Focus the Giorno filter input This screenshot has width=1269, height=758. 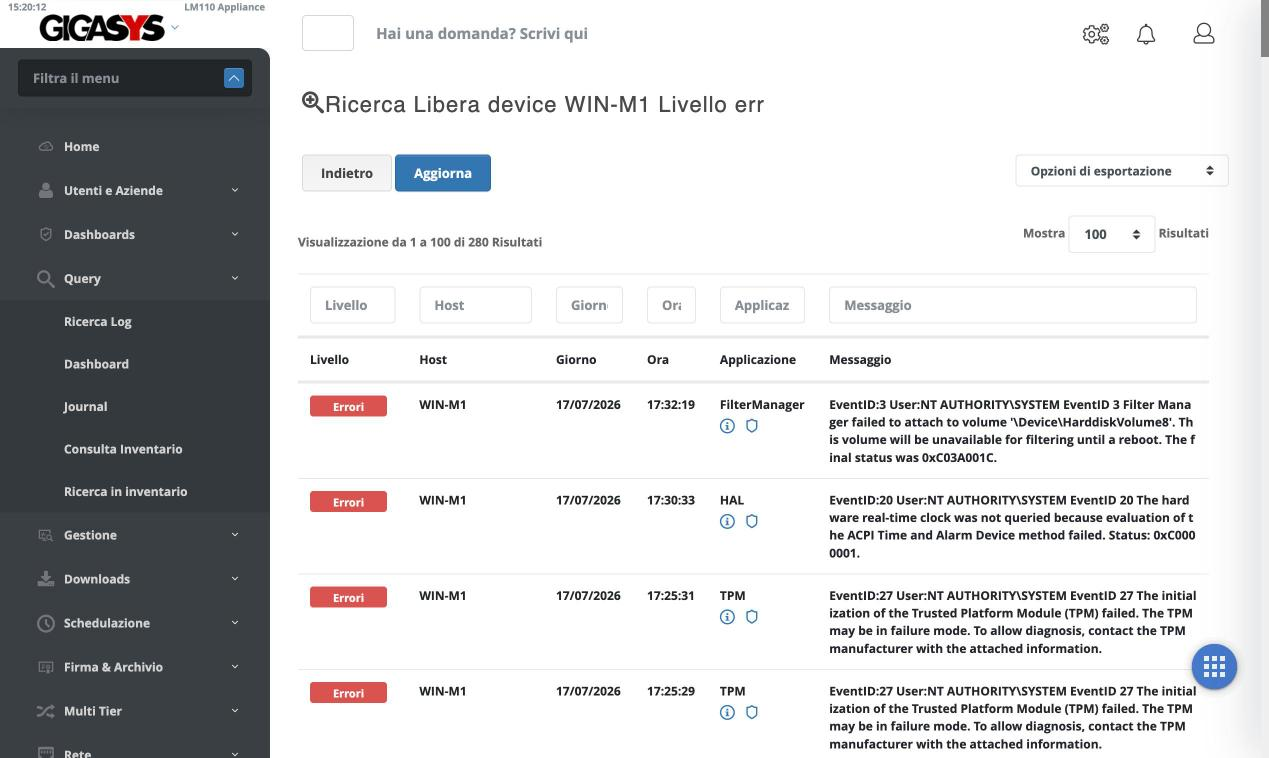pyautogui.click(x=589, y=305)
